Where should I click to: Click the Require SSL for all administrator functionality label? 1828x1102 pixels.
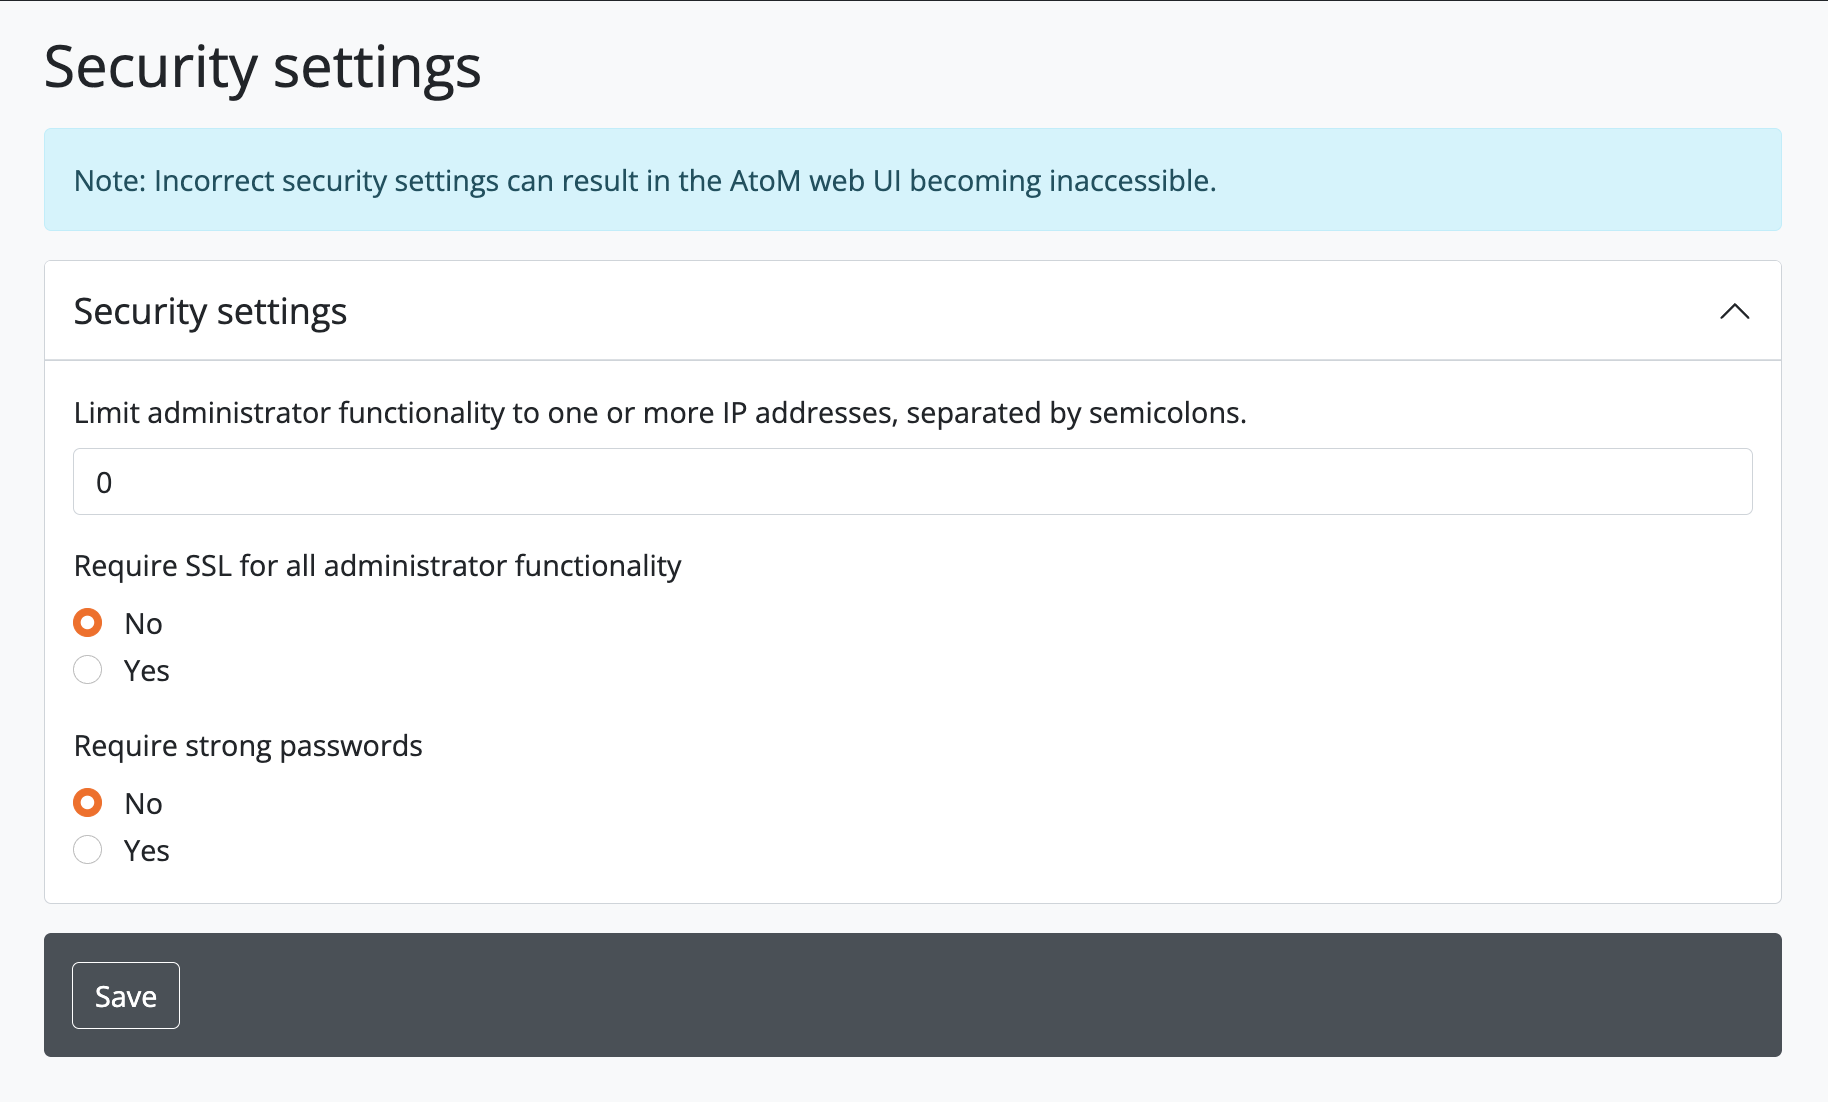point(377,566)
